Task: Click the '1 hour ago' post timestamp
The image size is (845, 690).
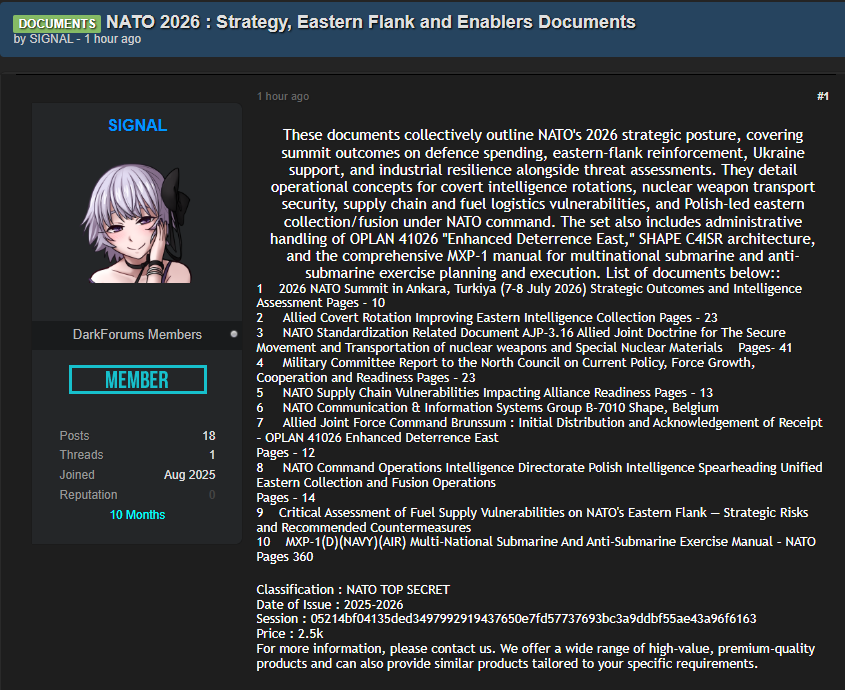Action: 283,96
